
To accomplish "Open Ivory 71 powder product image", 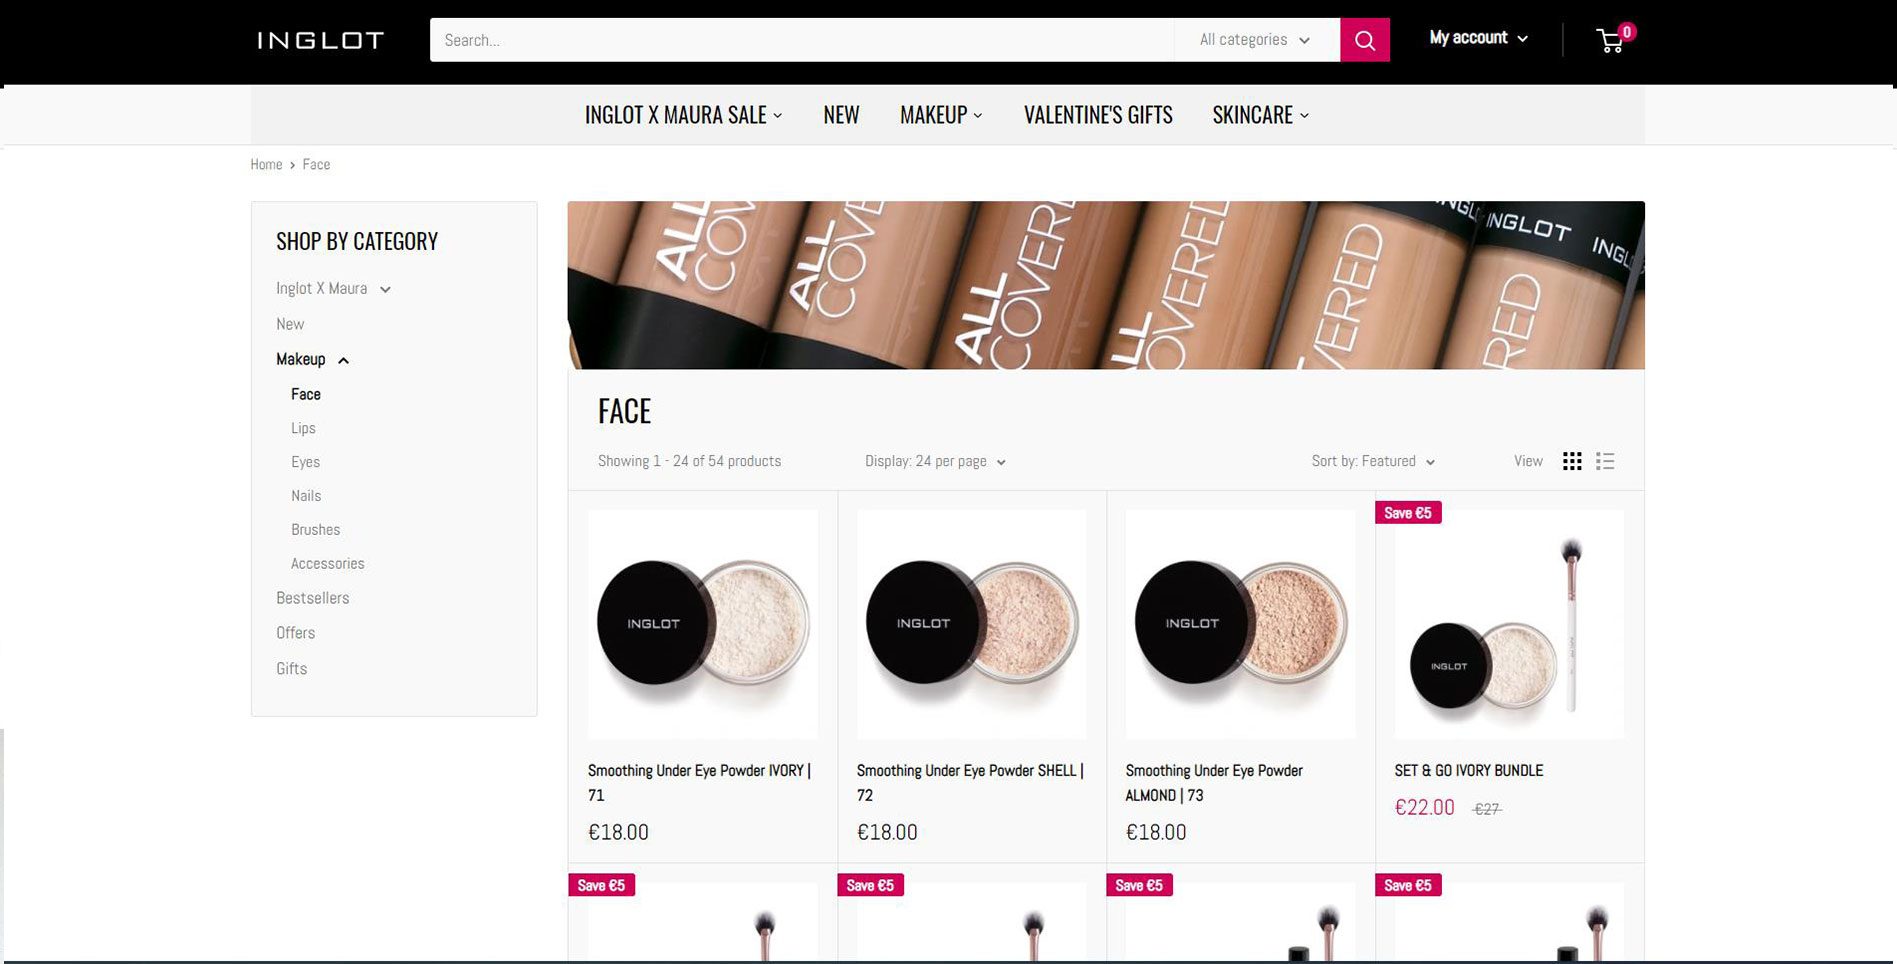I will pos(702,625).
